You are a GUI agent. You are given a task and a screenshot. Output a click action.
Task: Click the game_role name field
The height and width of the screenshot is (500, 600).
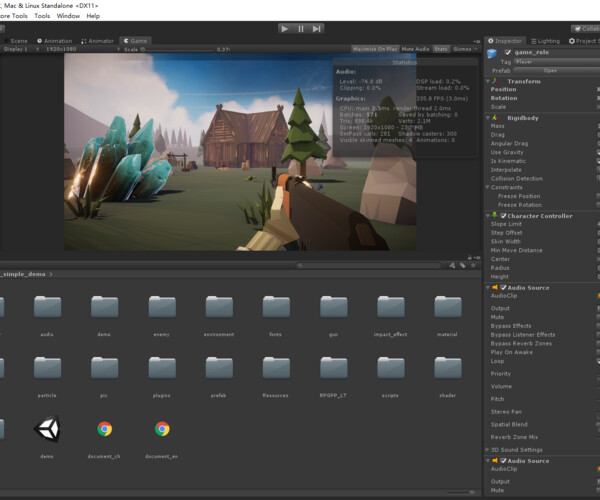[x=557, y=52]
